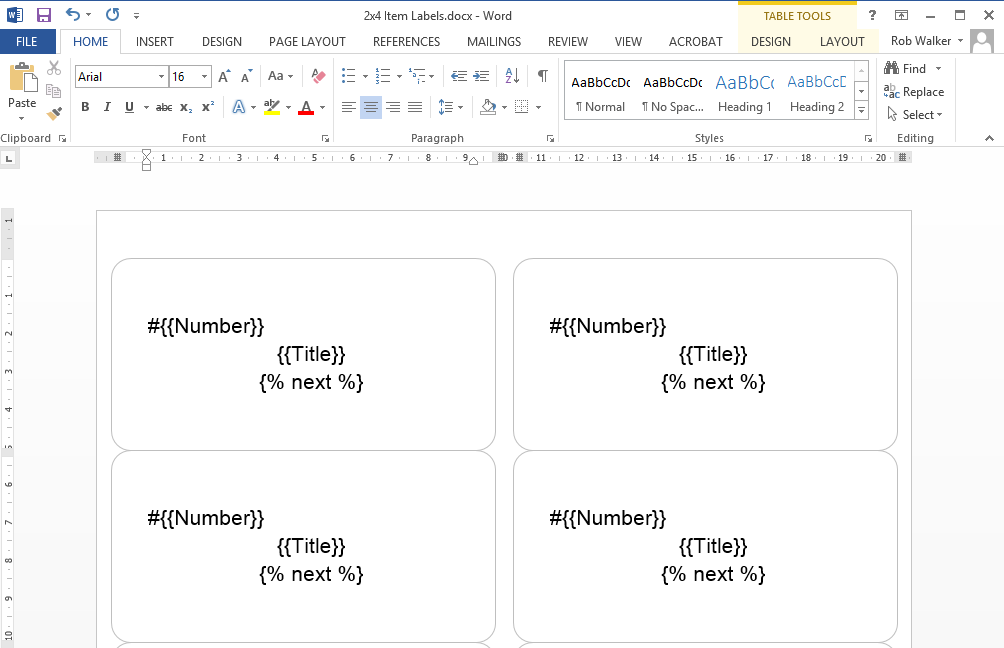
Task: Switch to the MAILINGS tab
Action: click(493, 42)
